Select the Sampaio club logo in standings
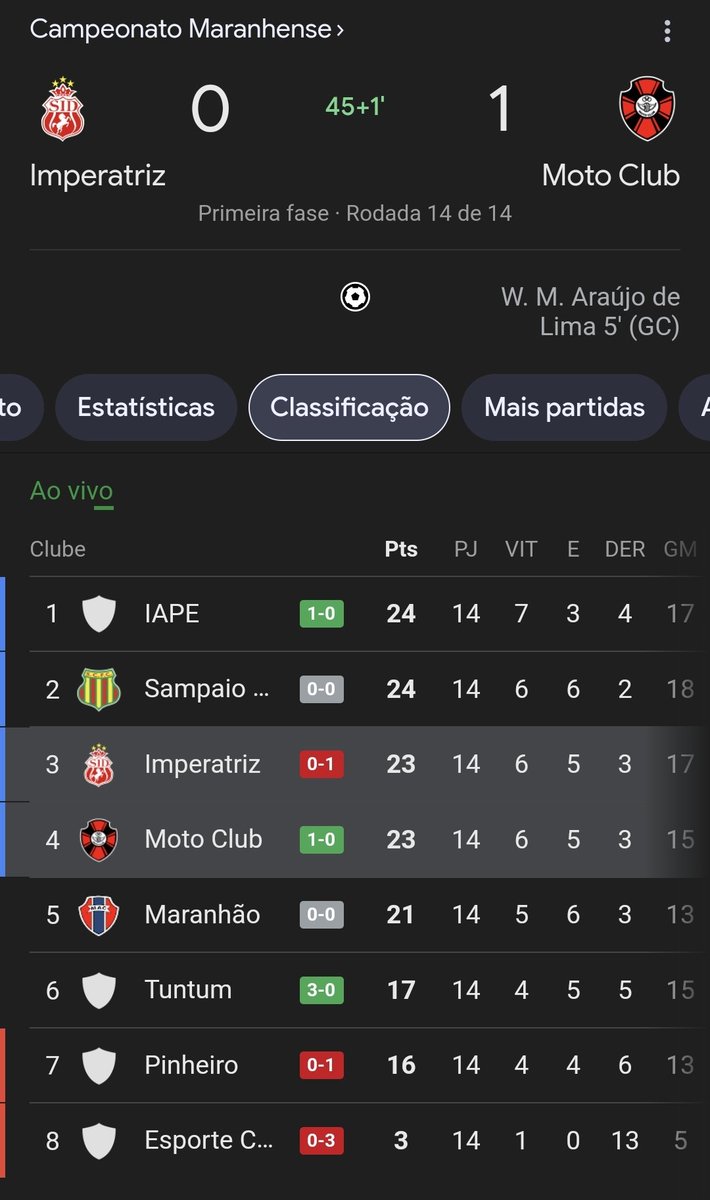Viewport: 710px width, 1200px height. pyautogui.click(x=98, y=689)
